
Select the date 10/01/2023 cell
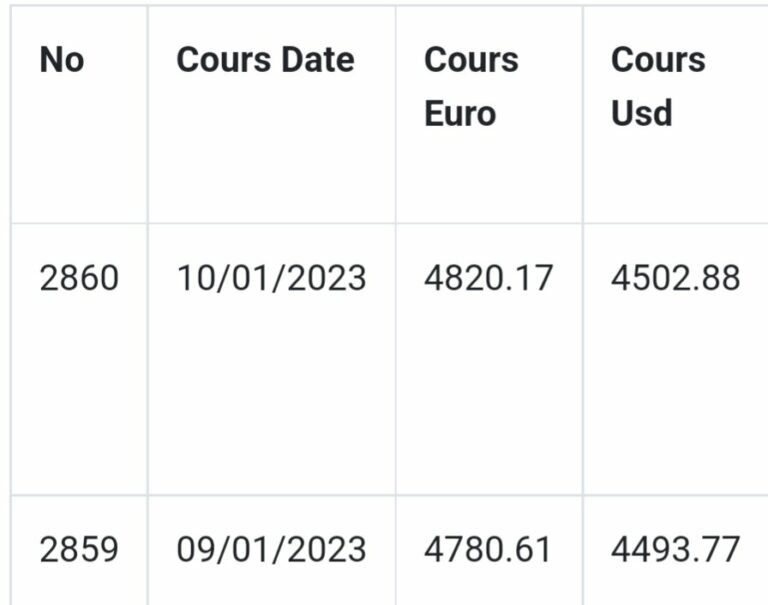point(271,278)
